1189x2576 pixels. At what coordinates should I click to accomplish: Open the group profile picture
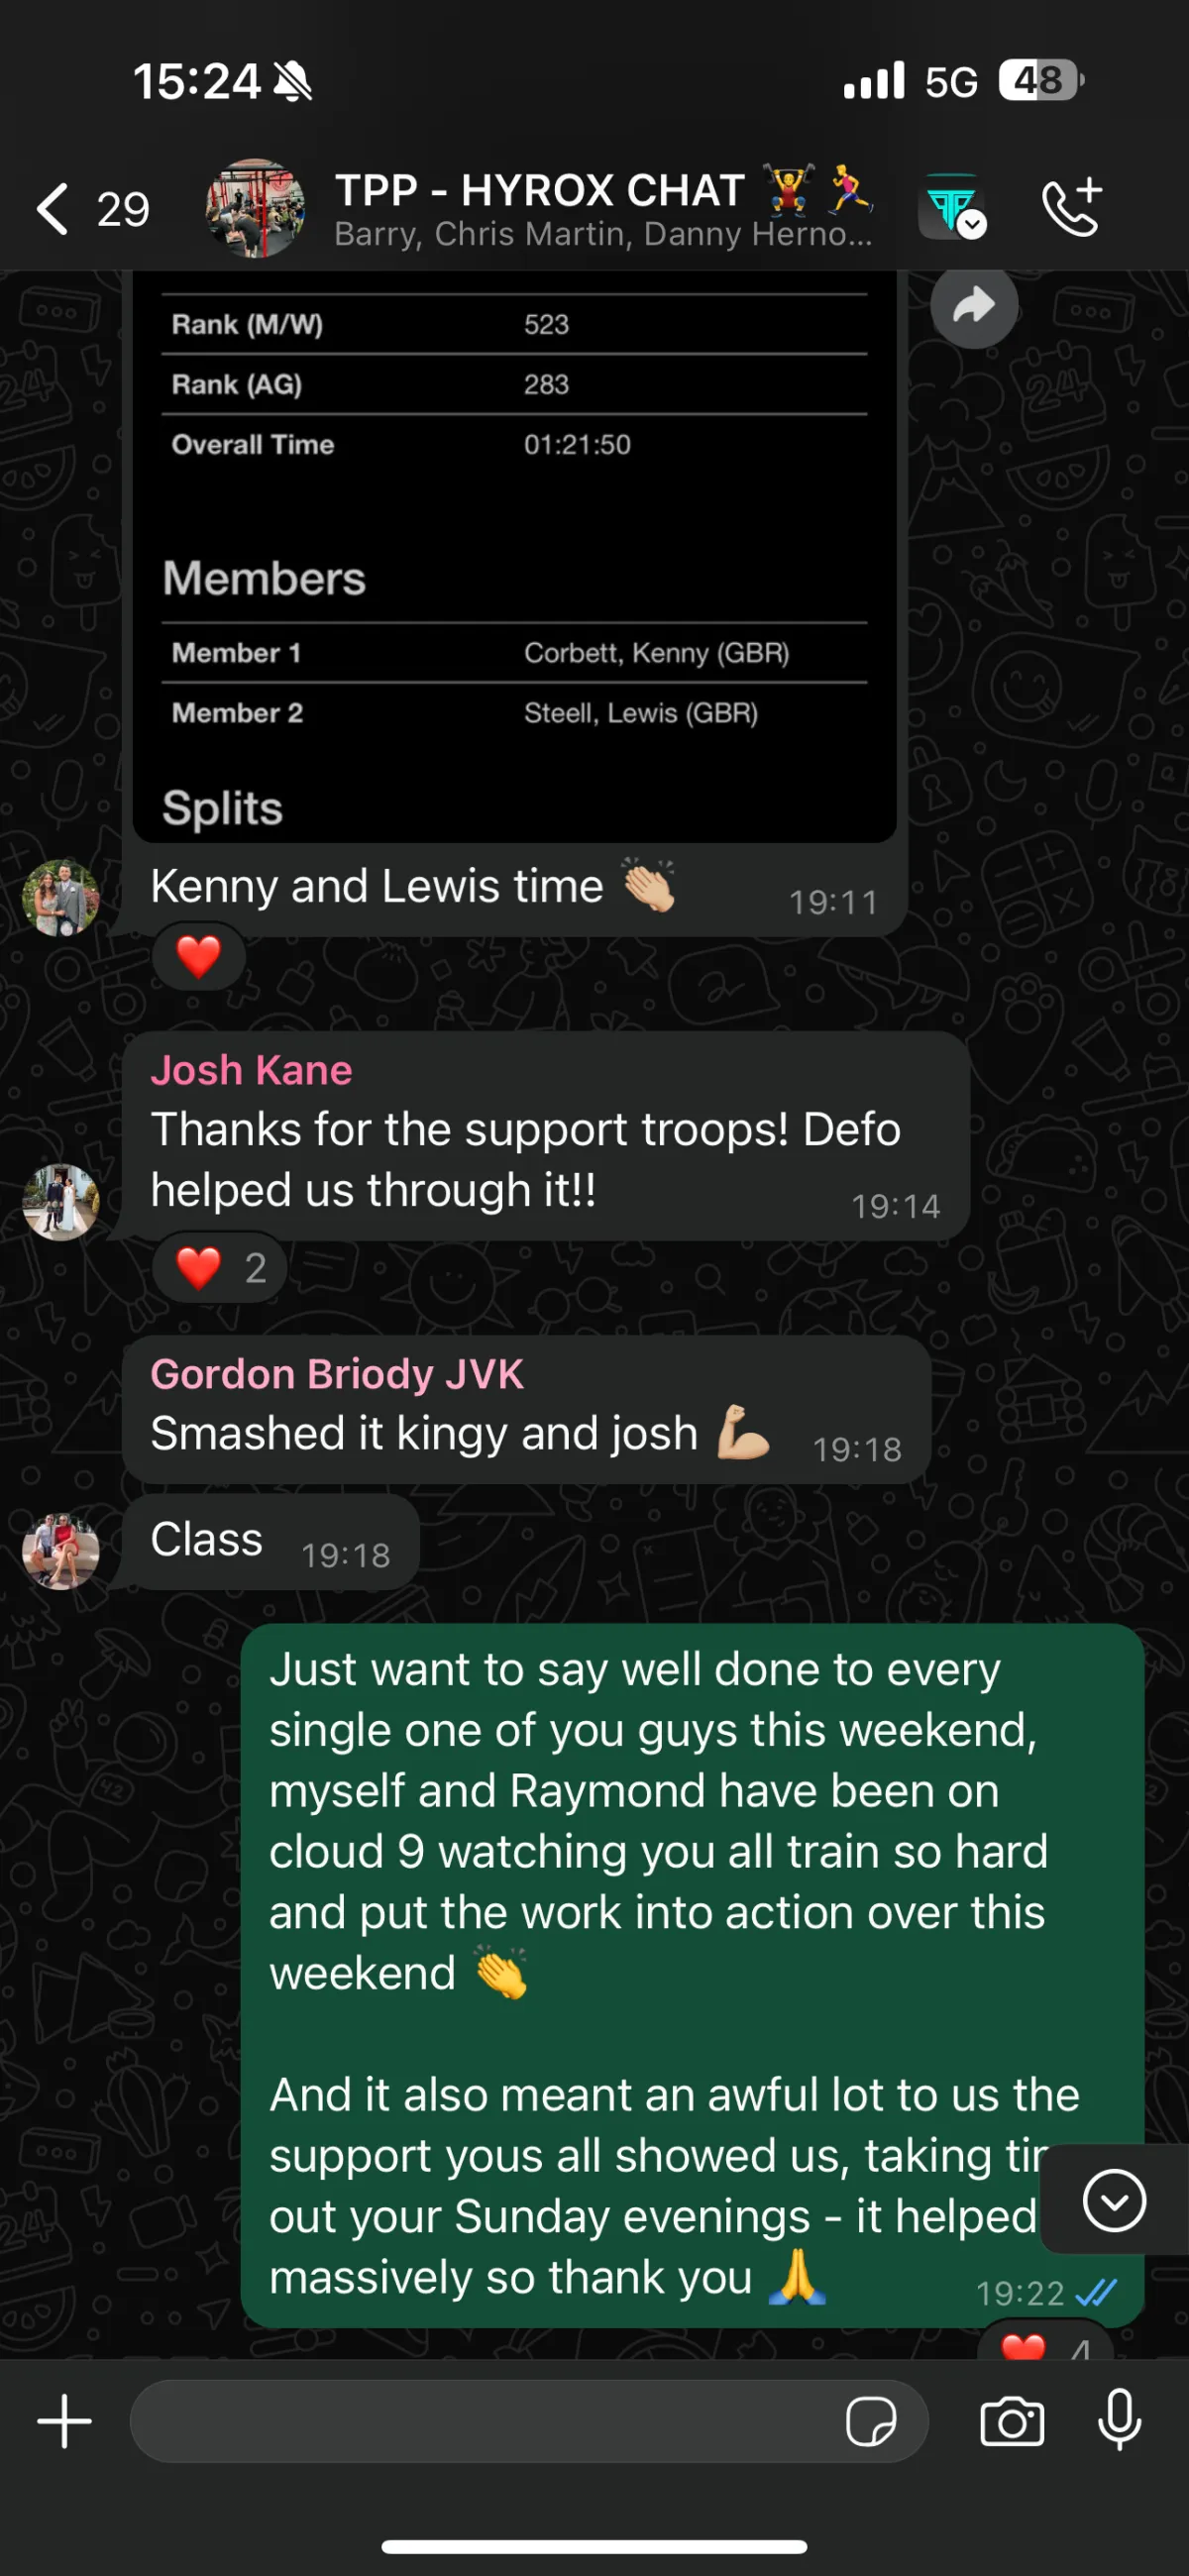coord(255,208)
